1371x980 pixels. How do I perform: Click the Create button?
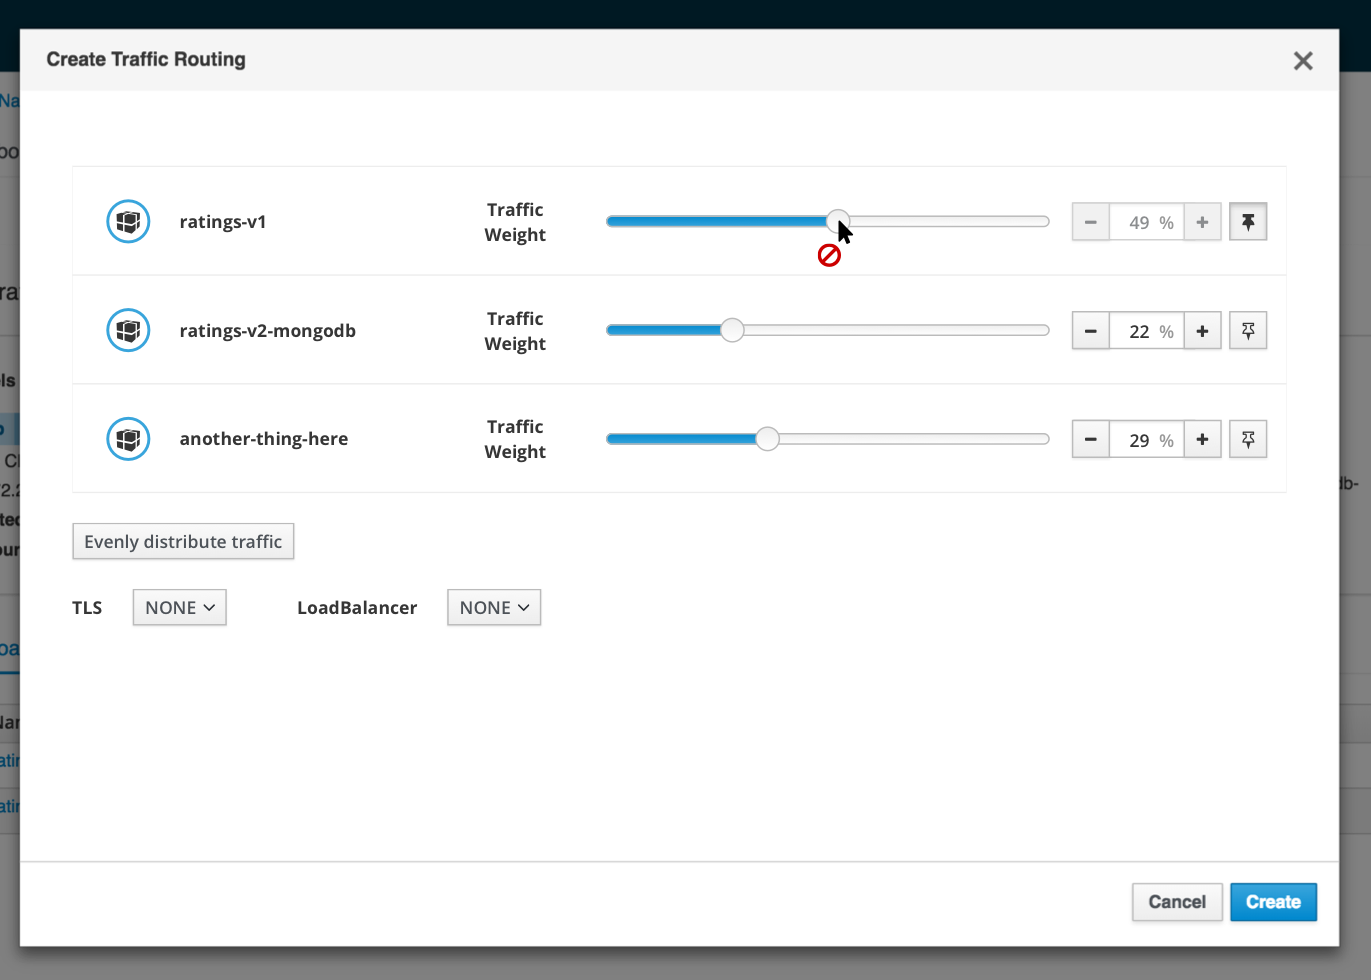click(1273, 902)
